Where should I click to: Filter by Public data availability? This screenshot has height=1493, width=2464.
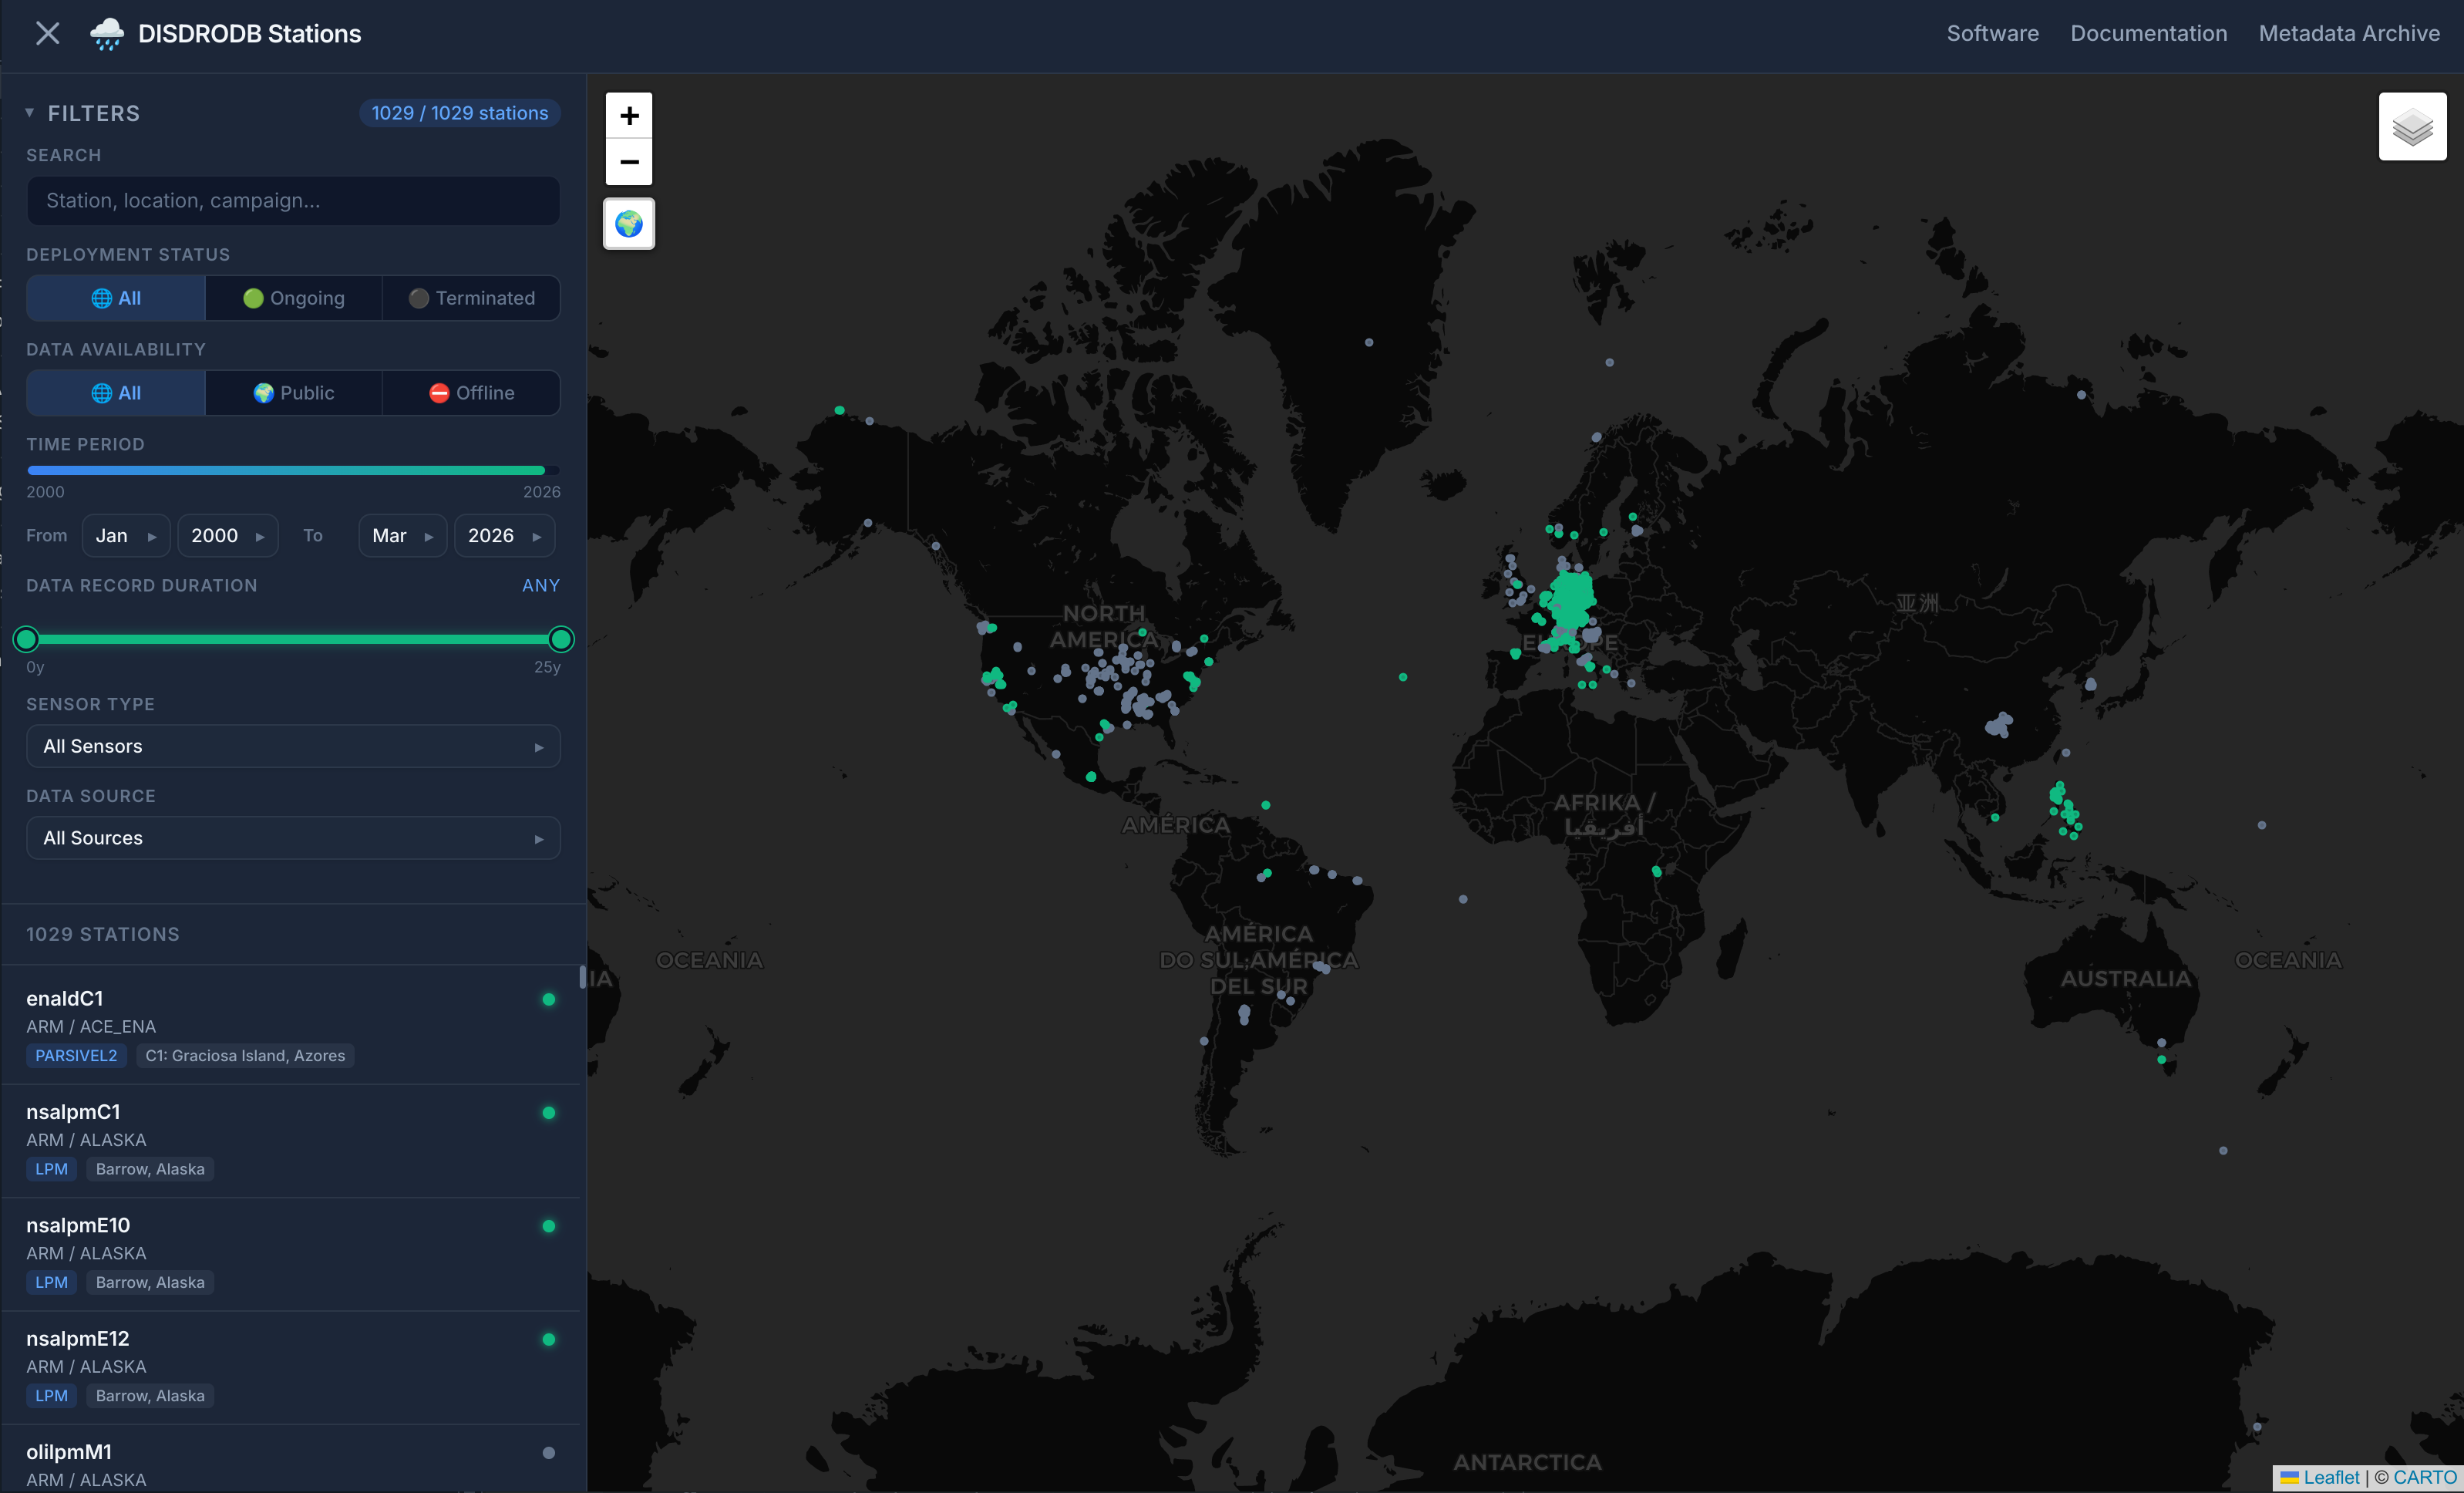[294, 393]
